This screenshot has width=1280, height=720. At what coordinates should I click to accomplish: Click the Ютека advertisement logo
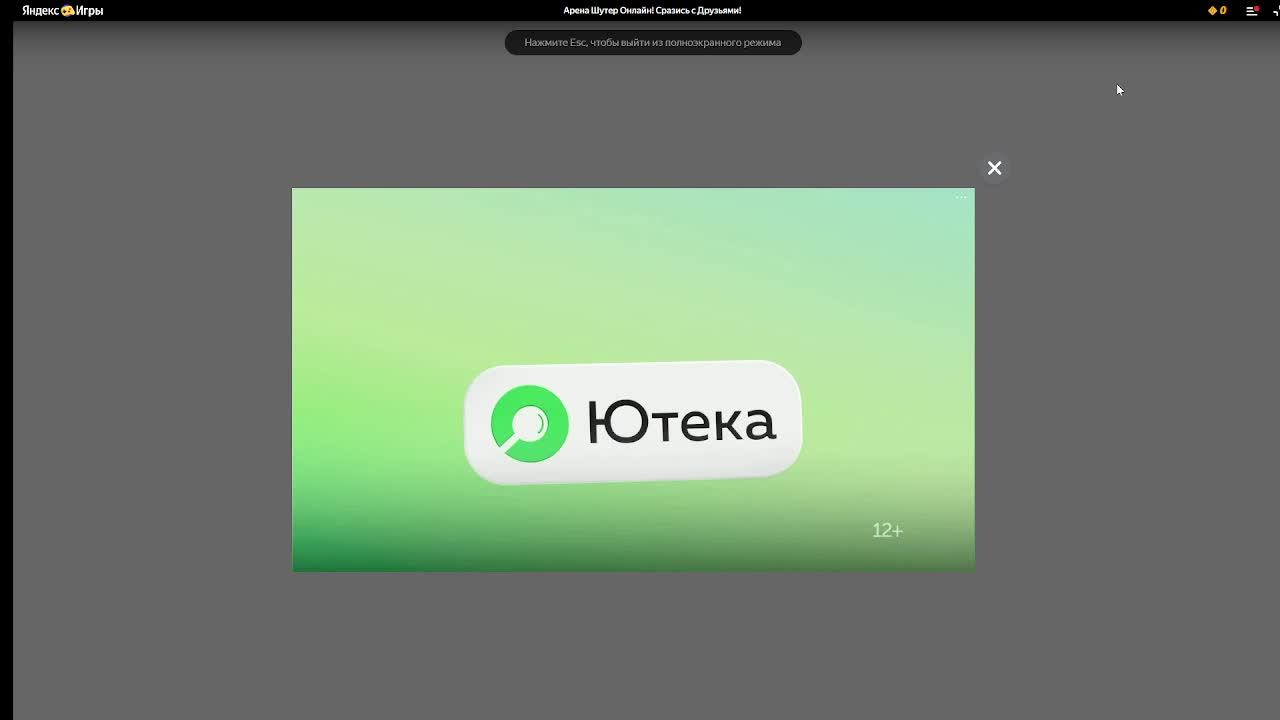633,422
